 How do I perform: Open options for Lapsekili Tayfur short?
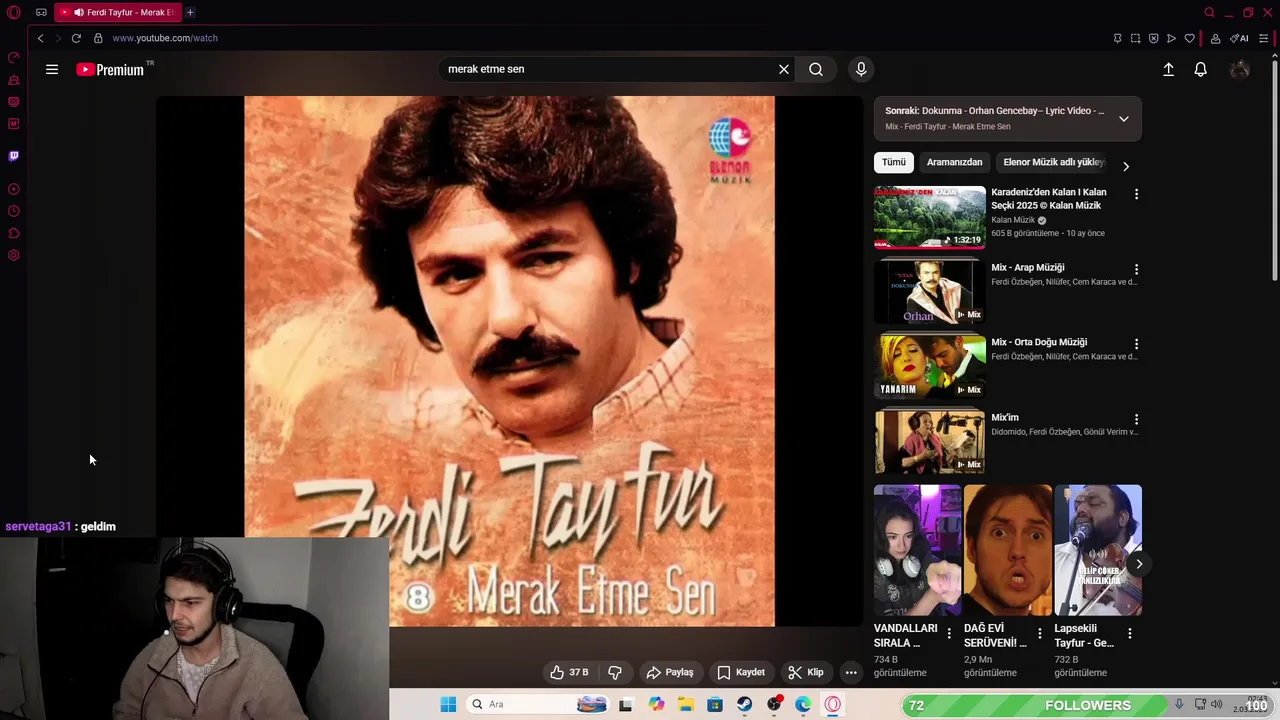pos(1130,633)
